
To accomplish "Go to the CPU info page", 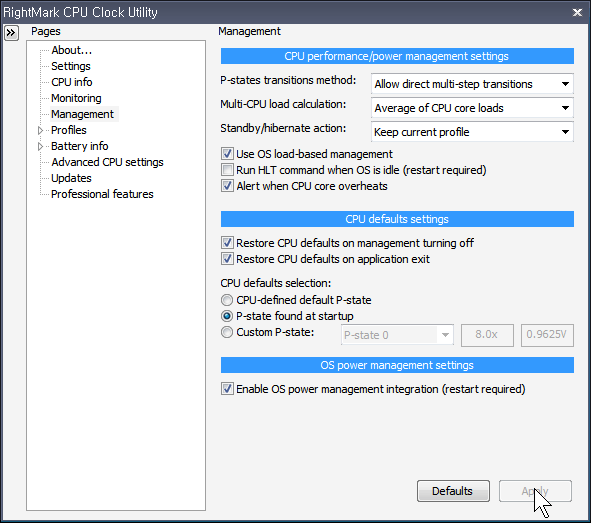I will tap(72, 82).
